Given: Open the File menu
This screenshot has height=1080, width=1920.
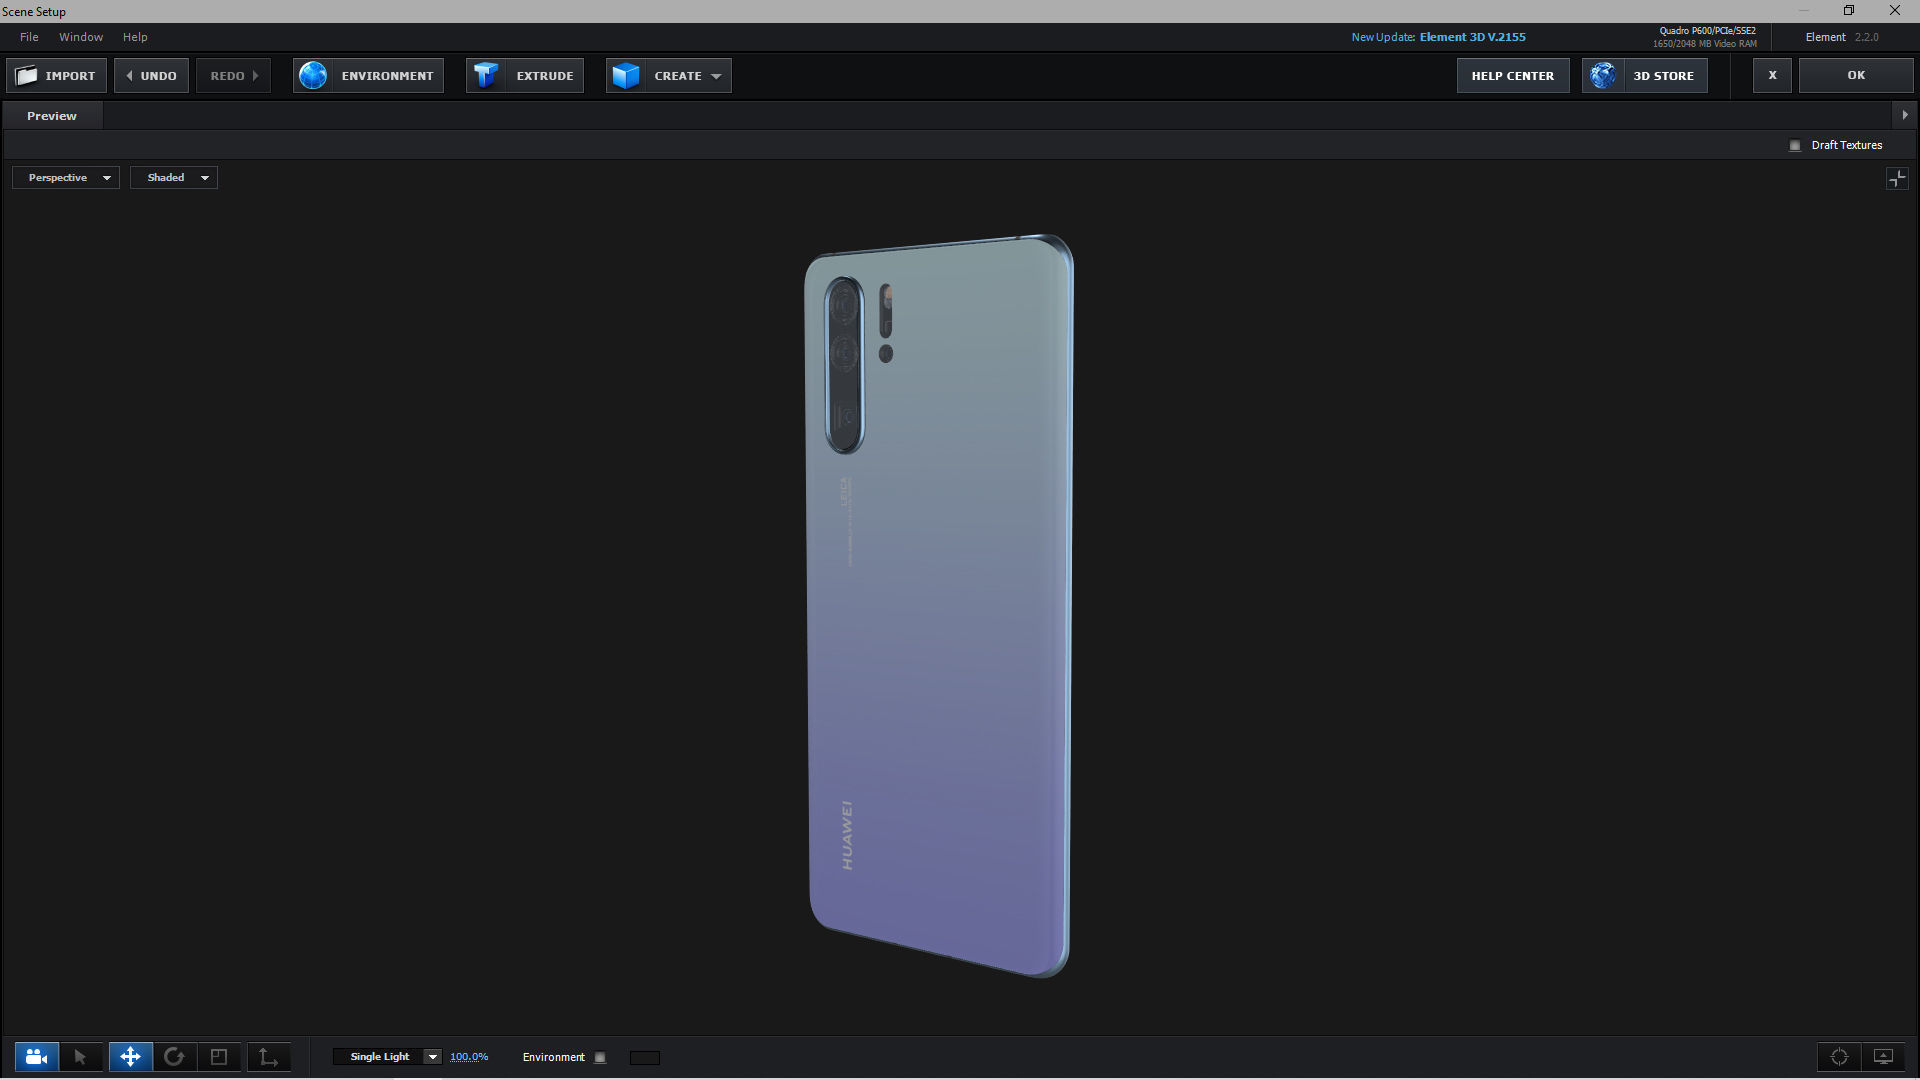Looking at the screenshot, I should click(29, 37).
